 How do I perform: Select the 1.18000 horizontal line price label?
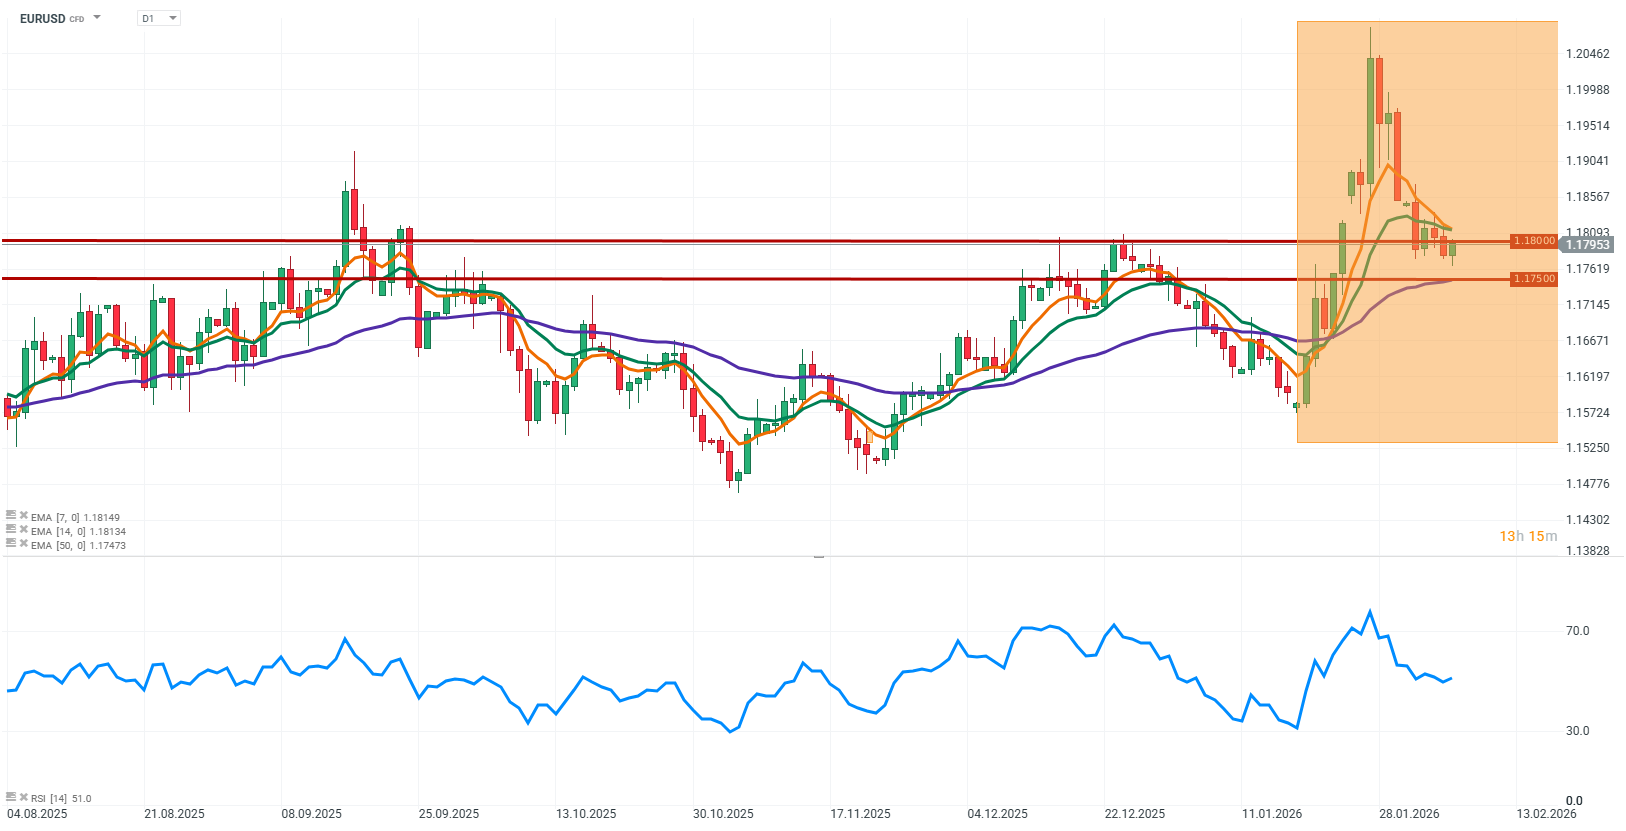tap(1533, 241)
